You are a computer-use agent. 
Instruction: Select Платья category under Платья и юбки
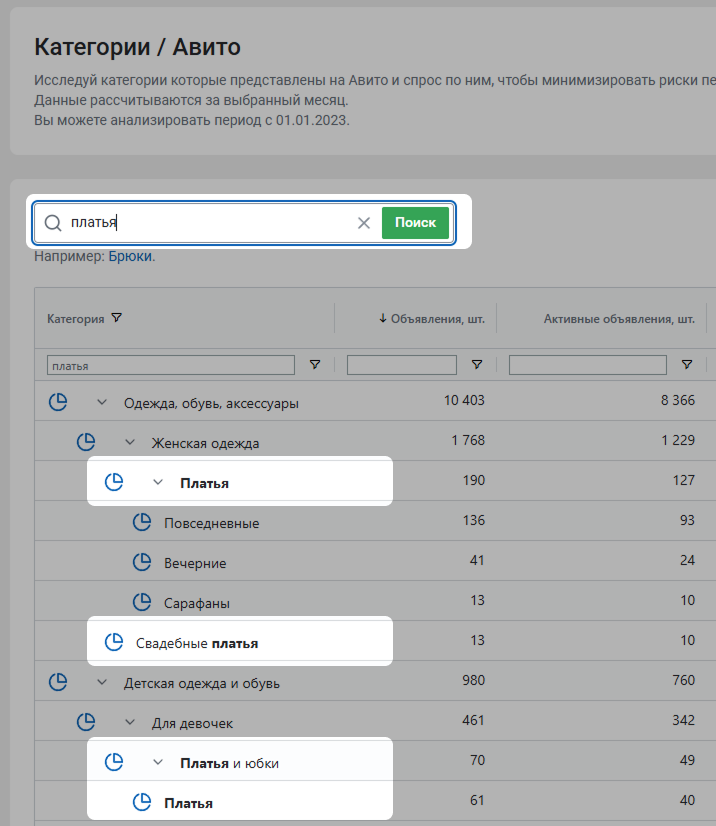point(189,804)
